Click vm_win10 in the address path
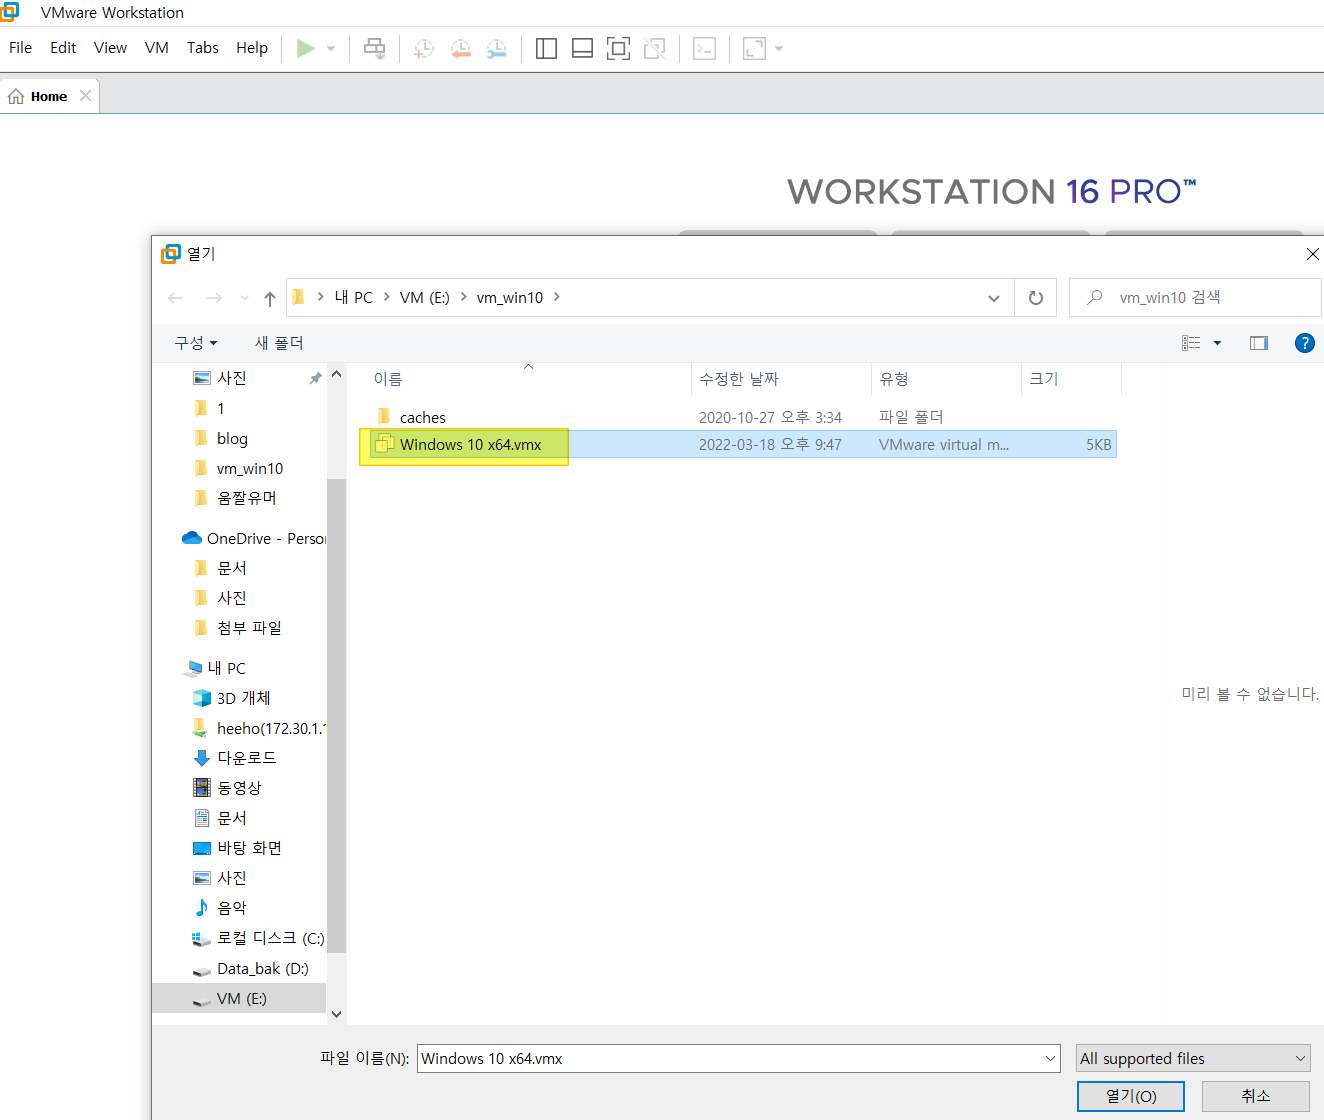 (x=510, y=298)
